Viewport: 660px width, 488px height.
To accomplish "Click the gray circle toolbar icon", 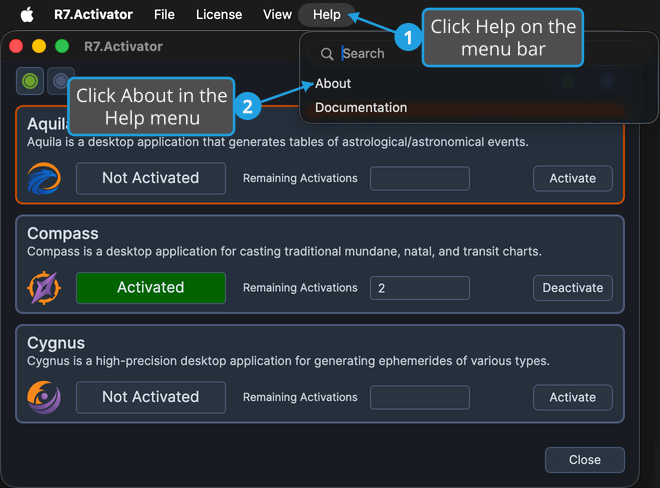I will click(x=61, y=81).
